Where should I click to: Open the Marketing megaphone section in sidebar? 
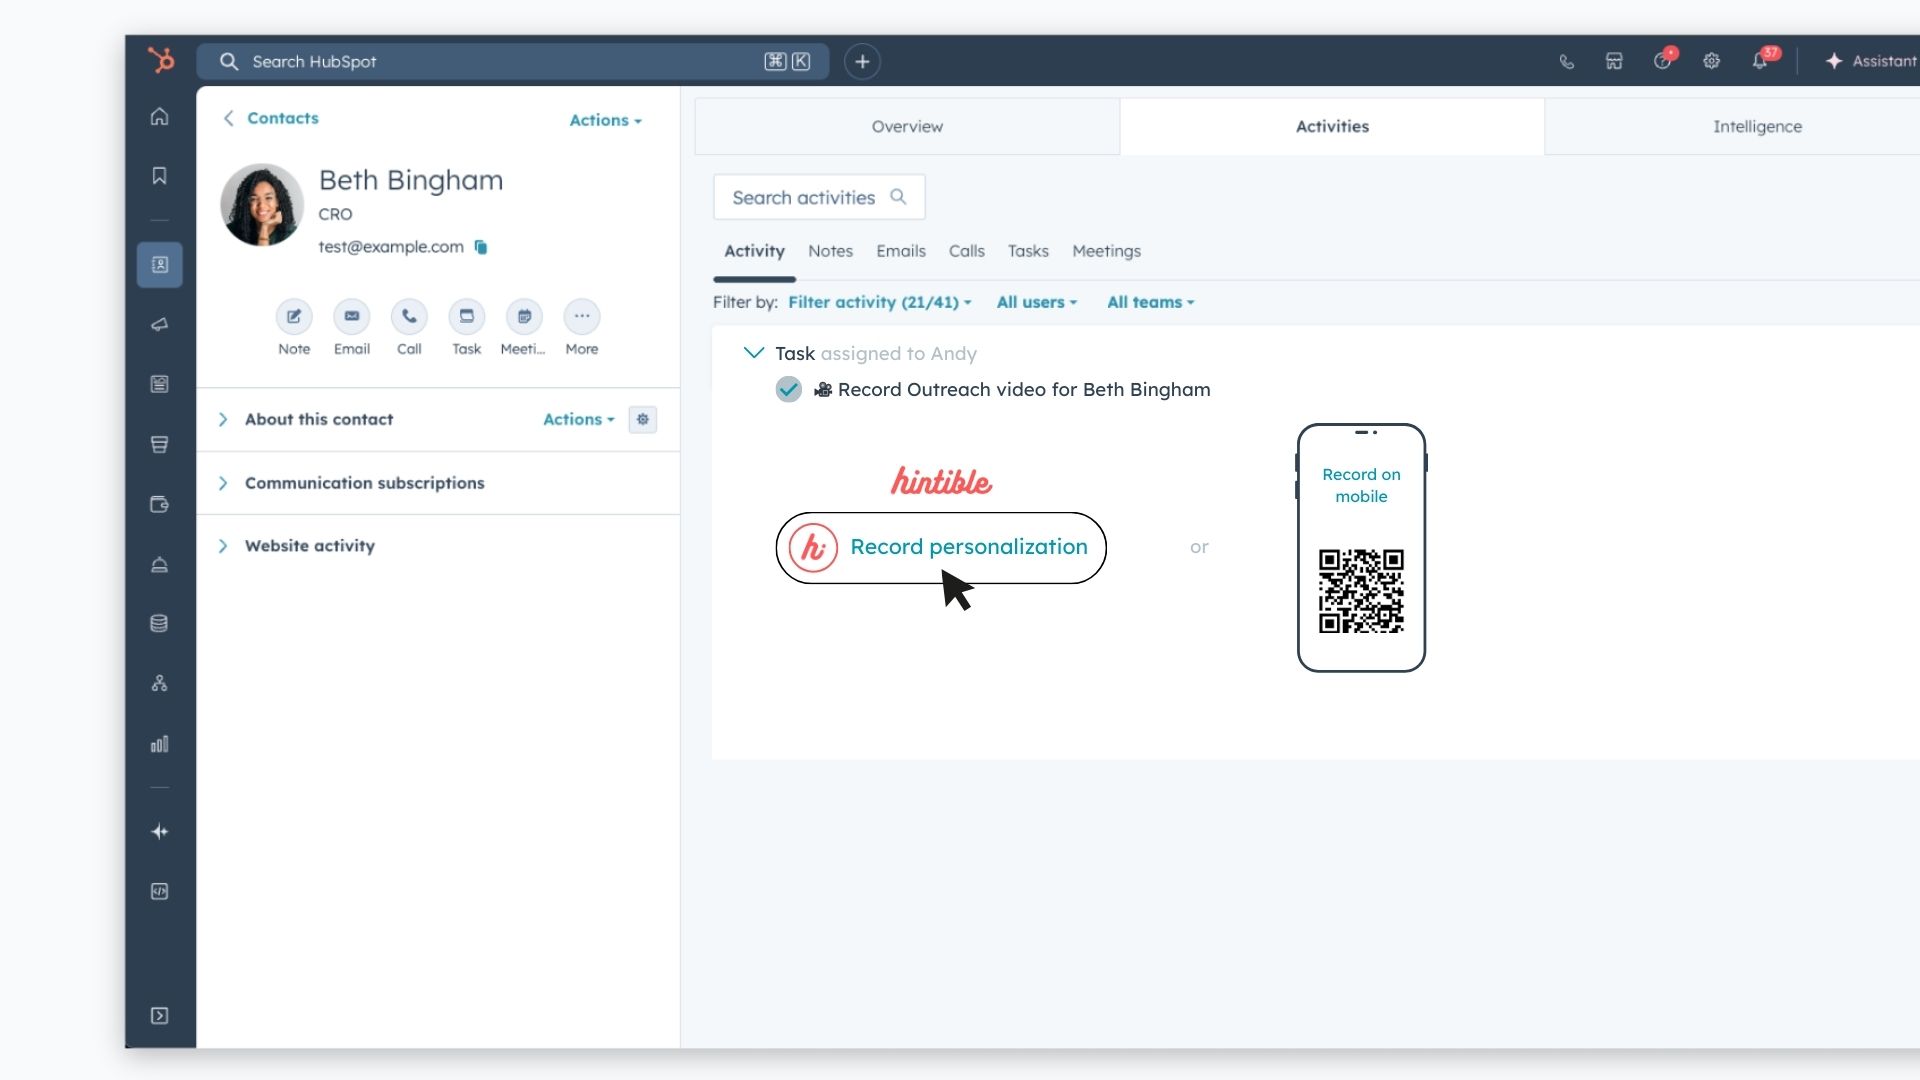[160, 324]
